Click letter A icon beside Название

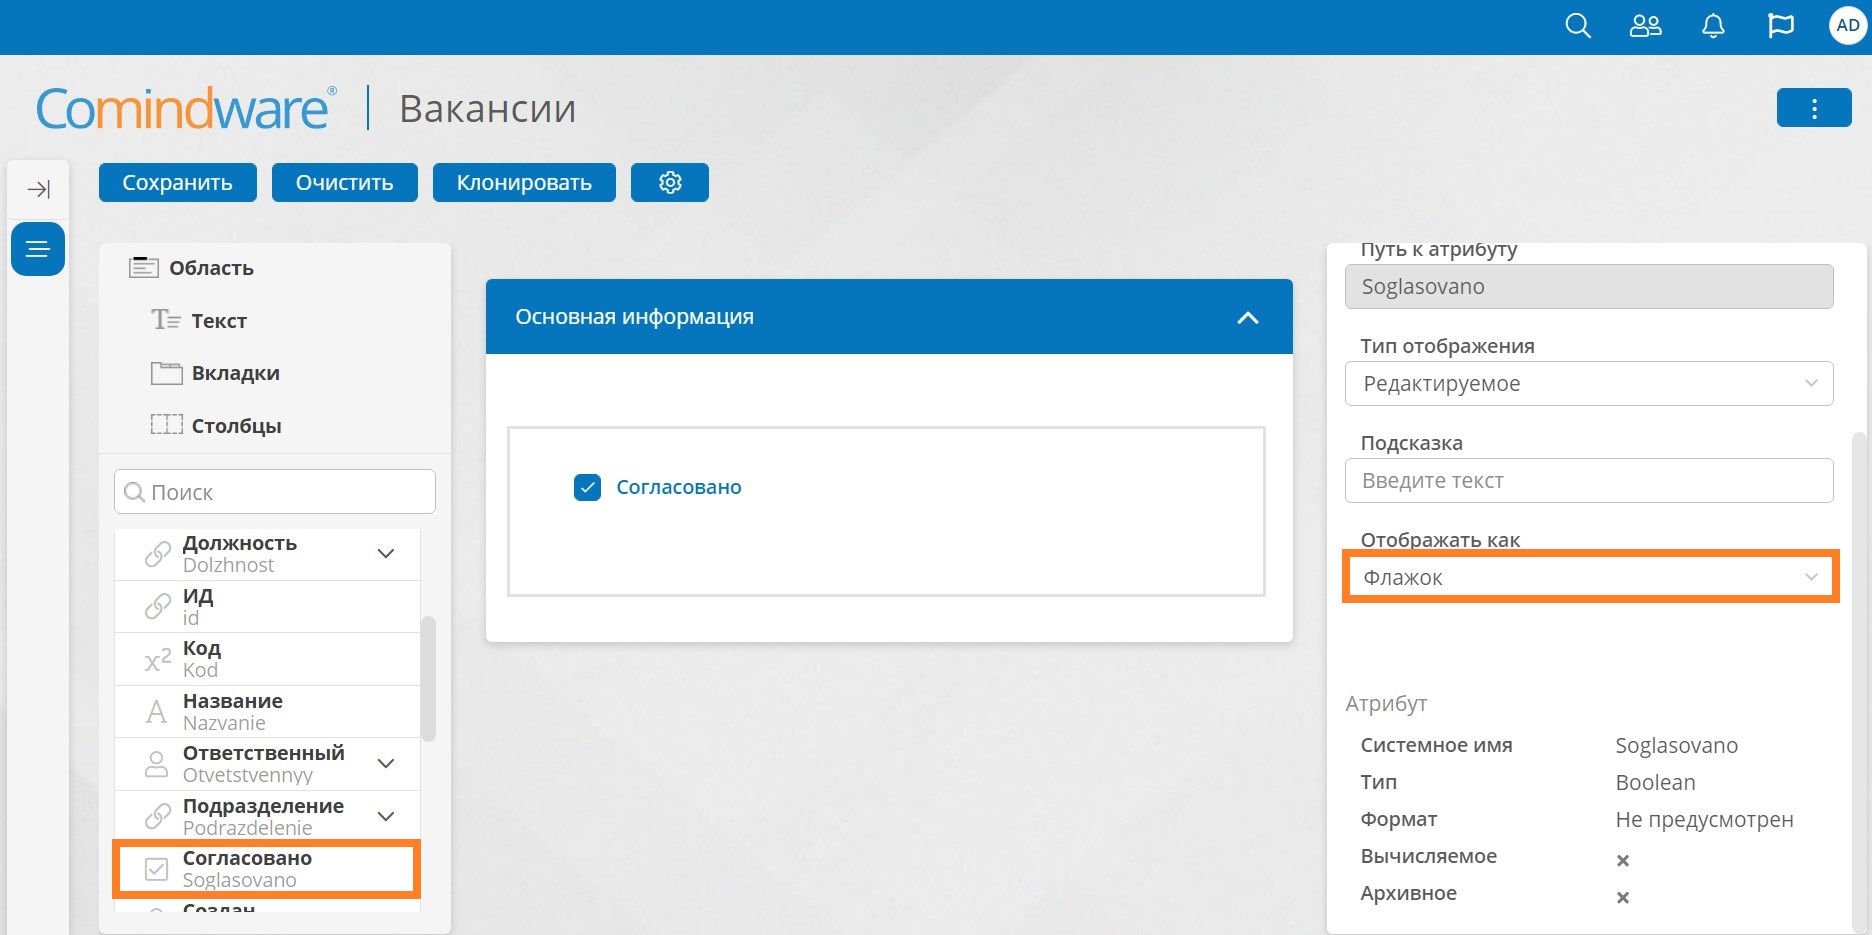click(156, 712)
